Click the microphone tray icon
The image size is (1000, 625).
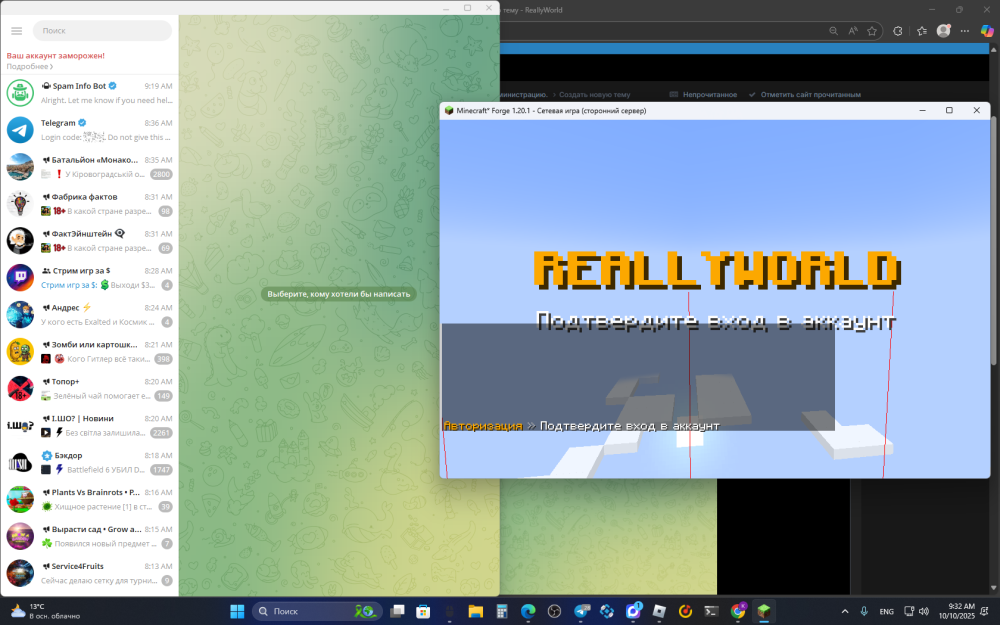point(864,612)
